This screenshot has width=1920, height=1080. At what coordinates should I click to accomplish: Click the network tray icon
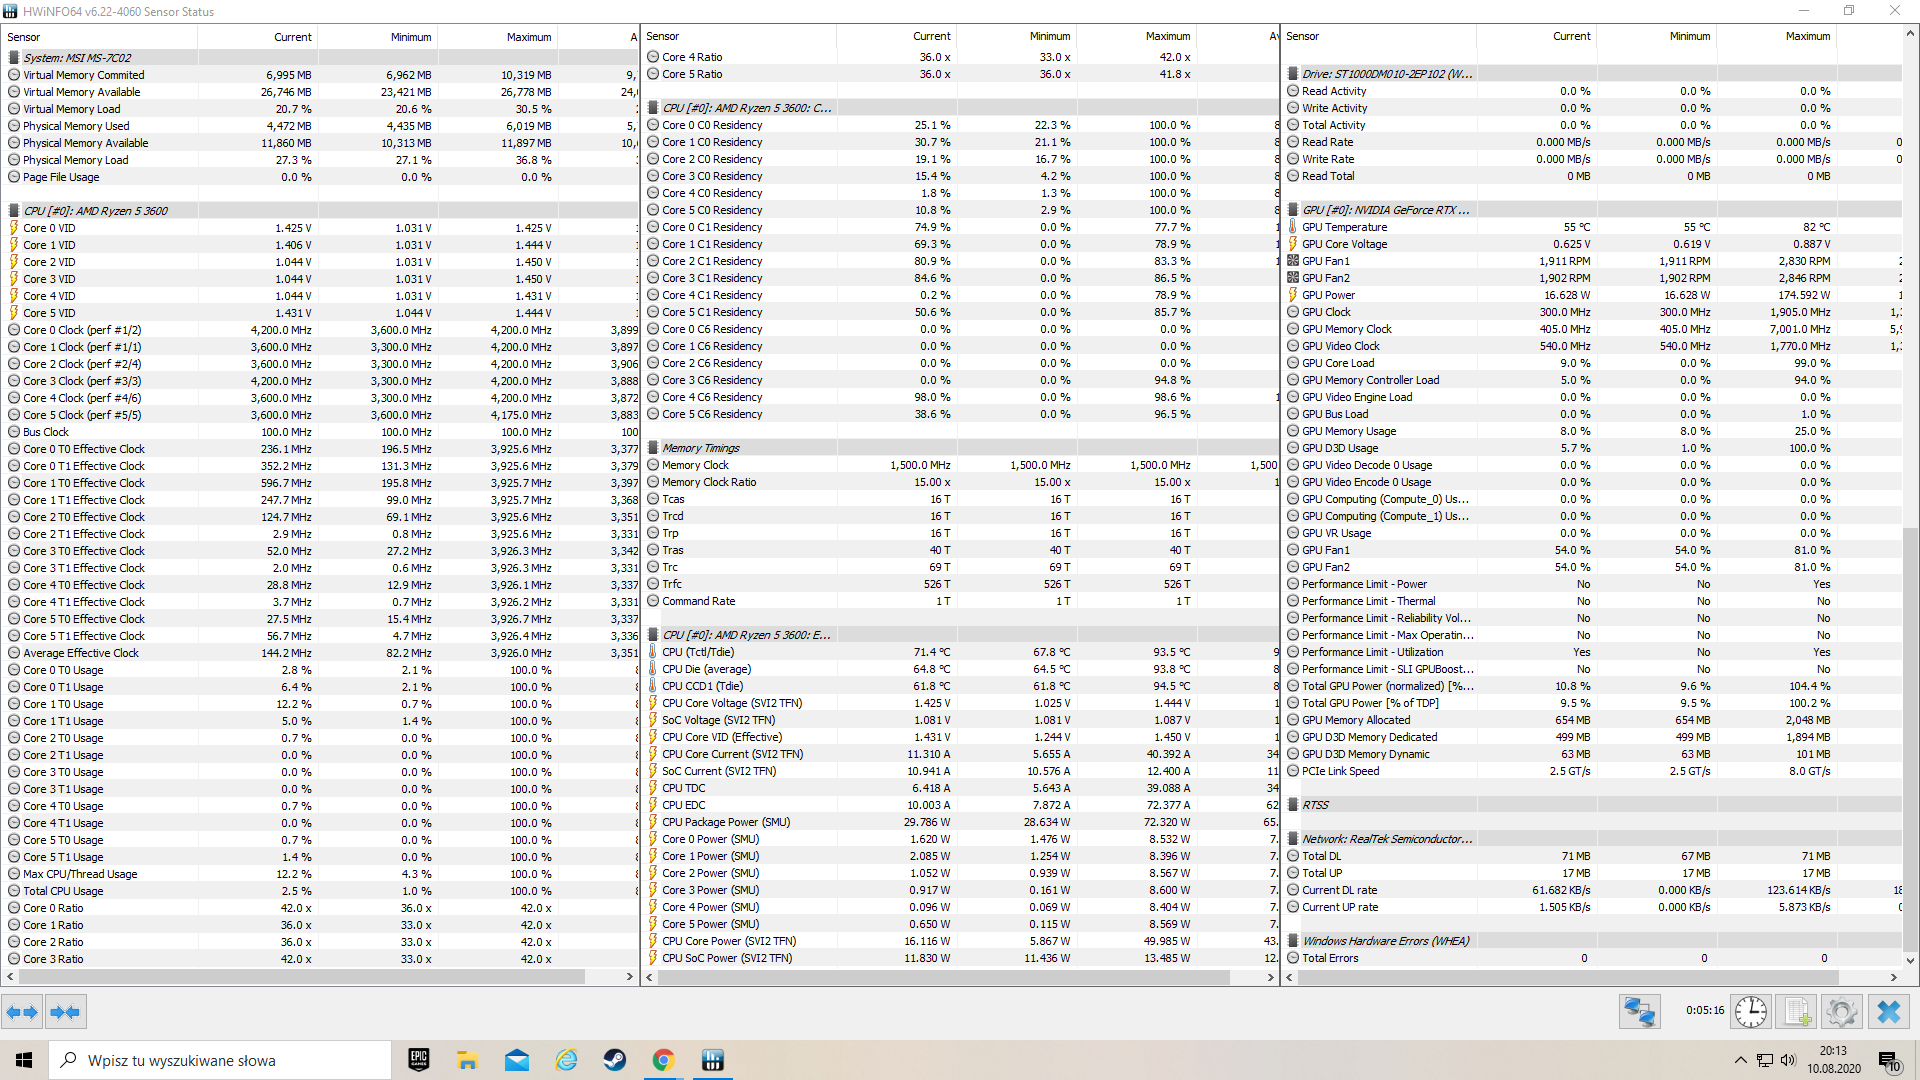coord(1765,1060)
